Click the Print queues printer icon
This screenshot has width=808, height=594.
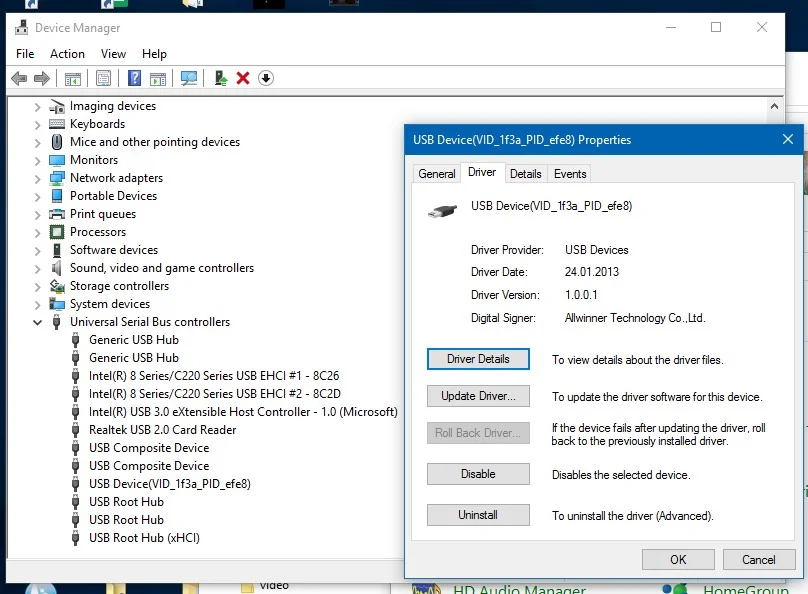pos(57,214)
